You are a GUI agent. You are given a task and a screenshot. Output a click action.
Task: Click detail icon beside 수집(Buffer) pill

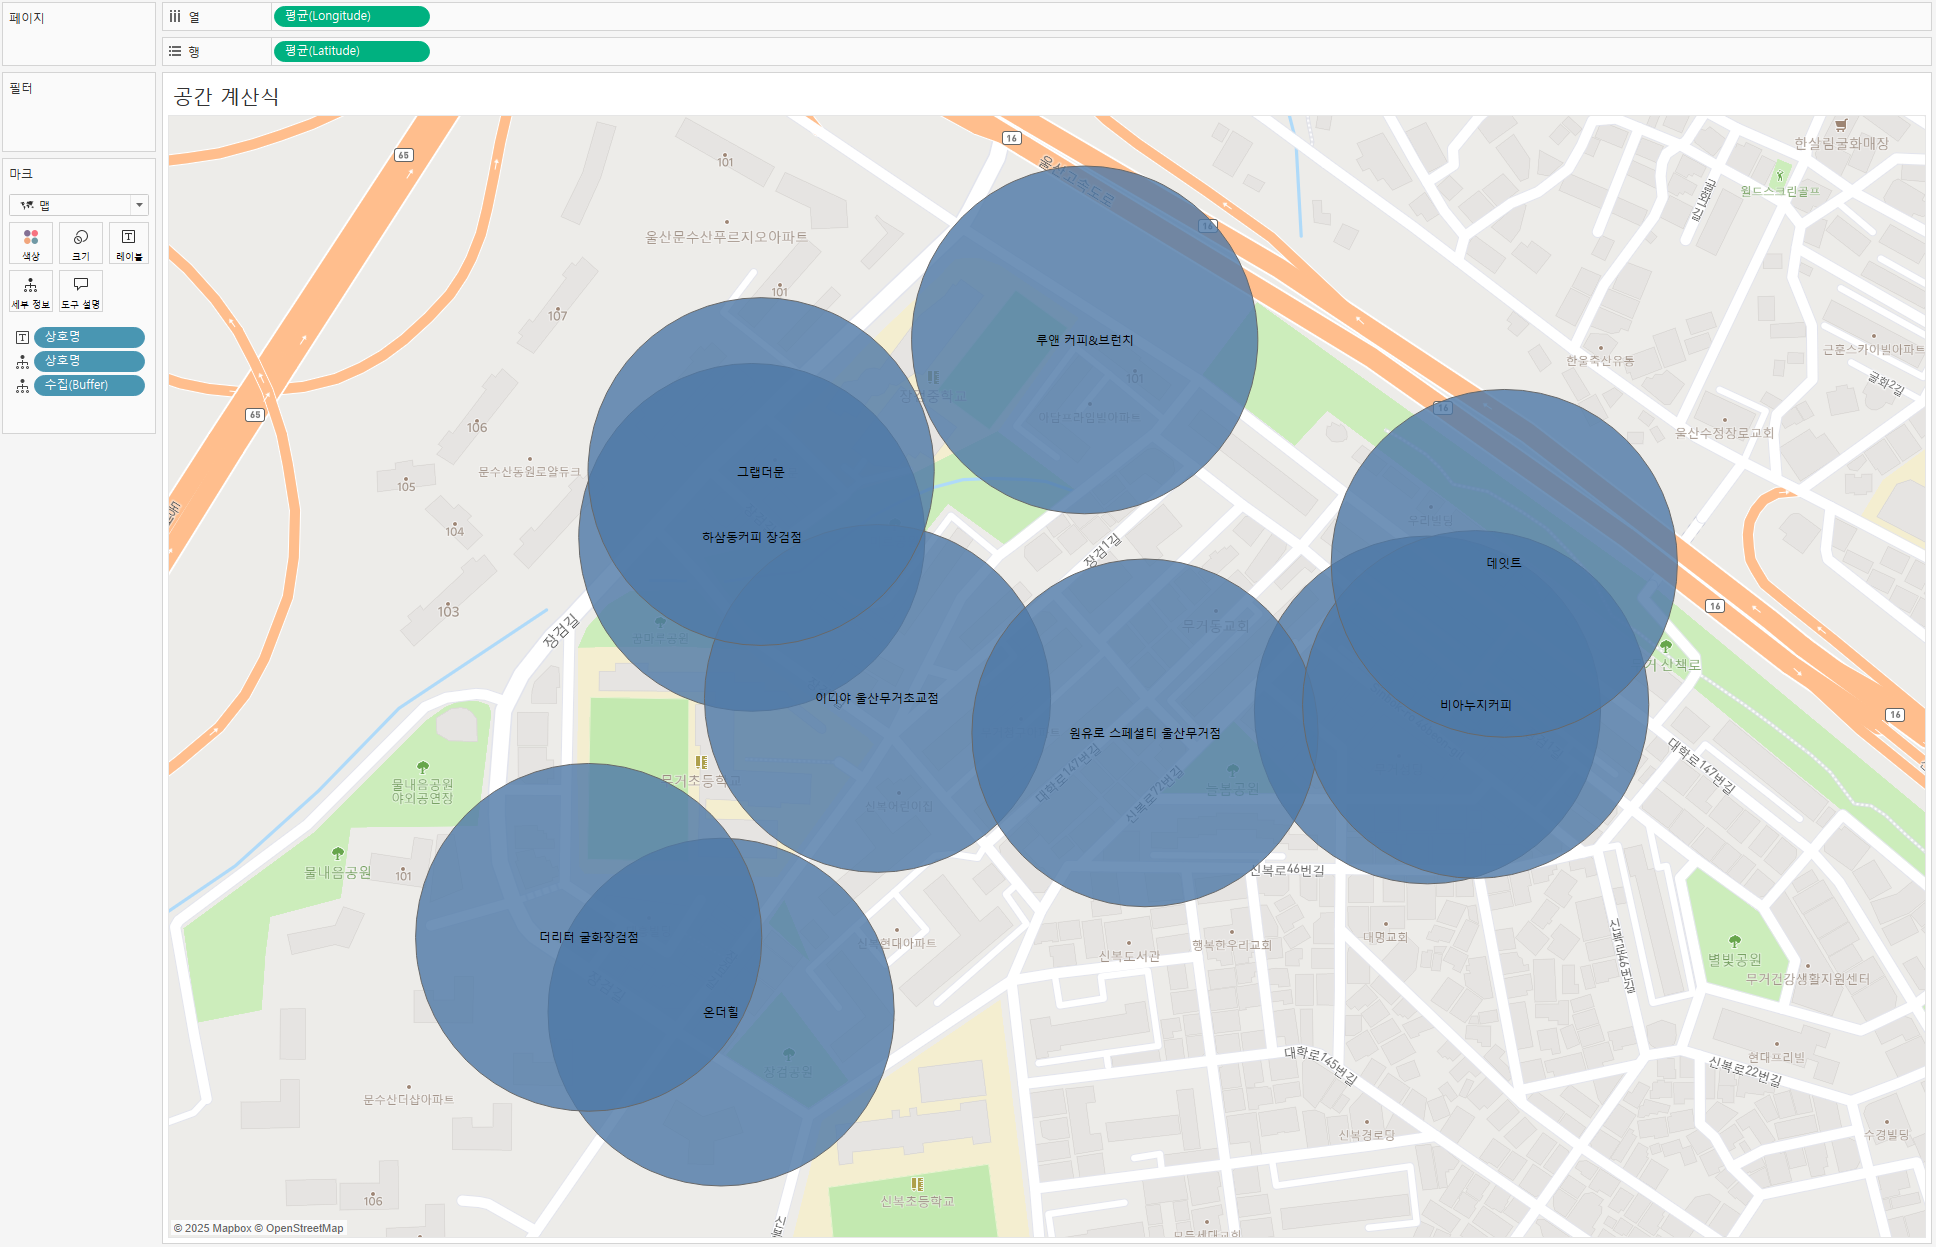(x=22, y=386)
